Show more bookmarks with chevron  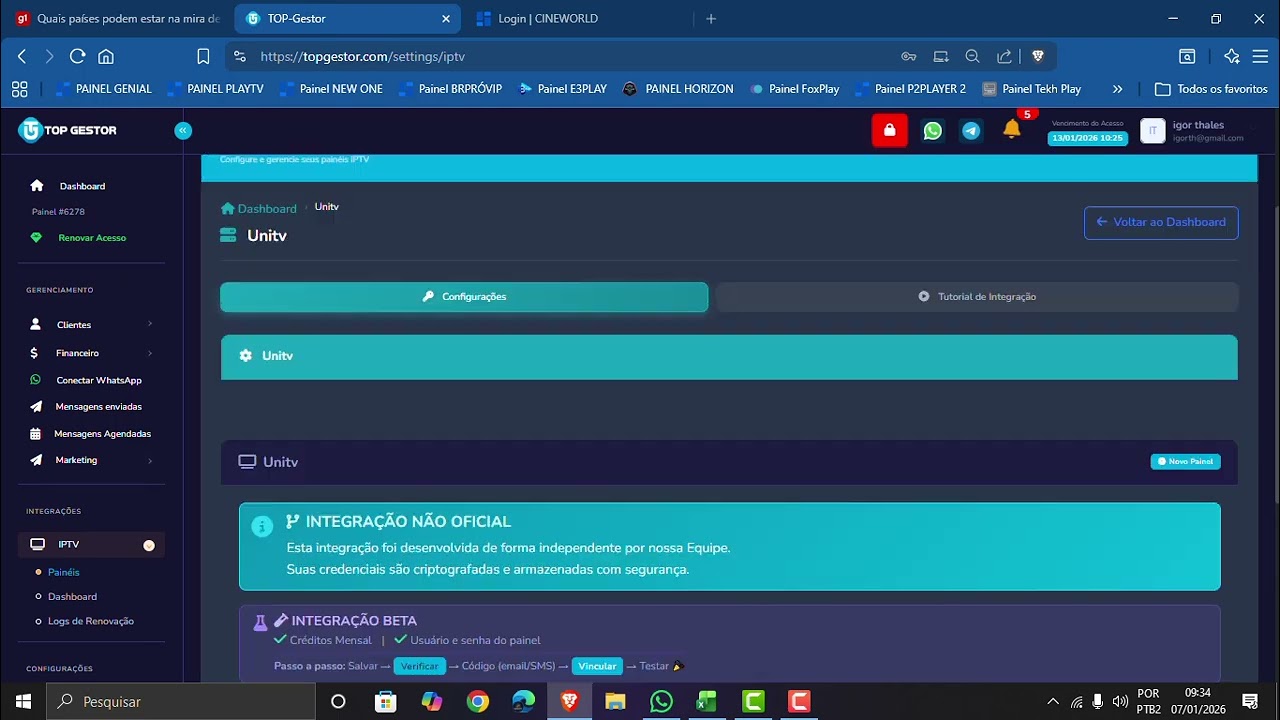pyautogui.click(x=1117, y=89)
